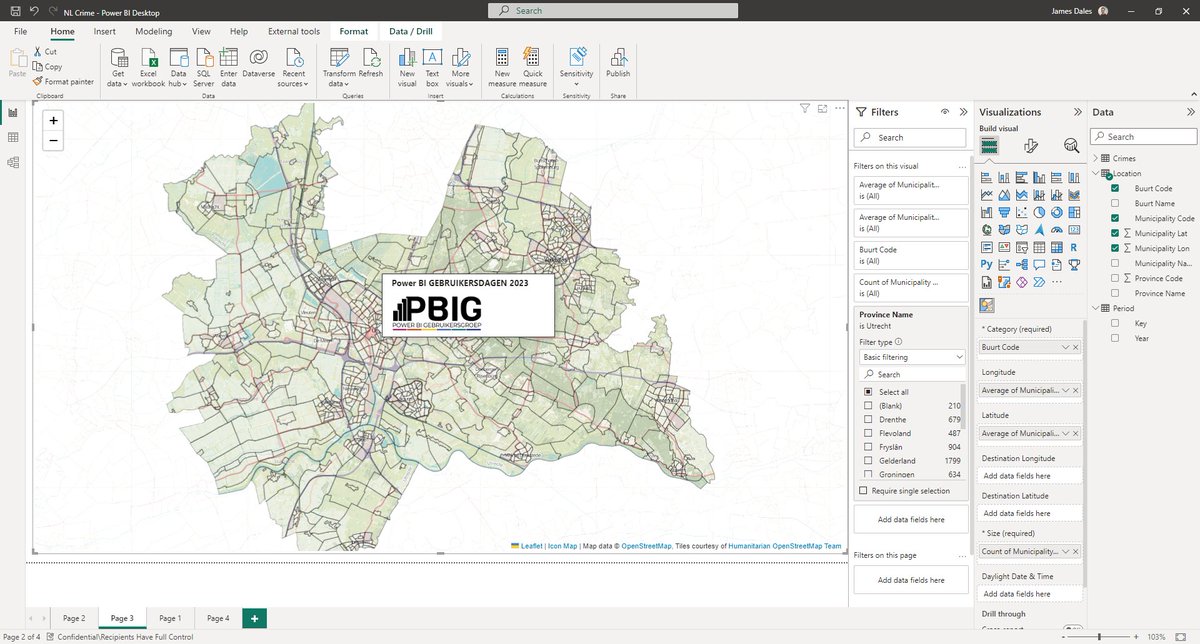Viewport: 1200px width, 644px height.
Task: Import an Excel workbook
Action: click(148, 66)
